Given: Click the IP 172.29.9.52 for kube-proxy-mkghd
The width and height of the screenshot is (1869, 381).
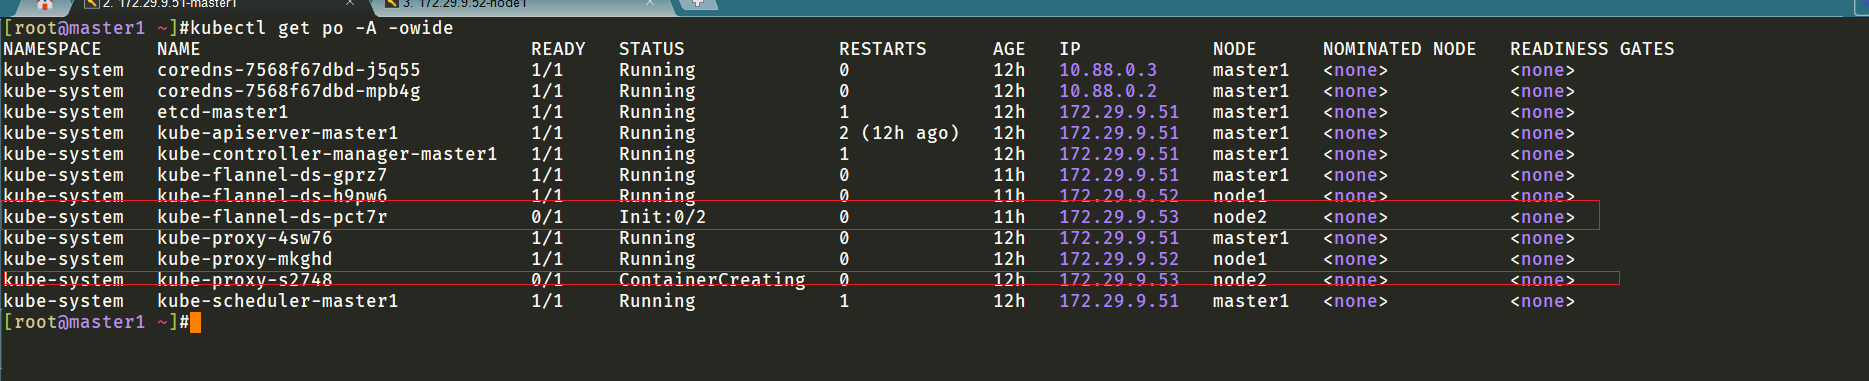Looking at the screenshot, I should click(x=1119, y=259).
